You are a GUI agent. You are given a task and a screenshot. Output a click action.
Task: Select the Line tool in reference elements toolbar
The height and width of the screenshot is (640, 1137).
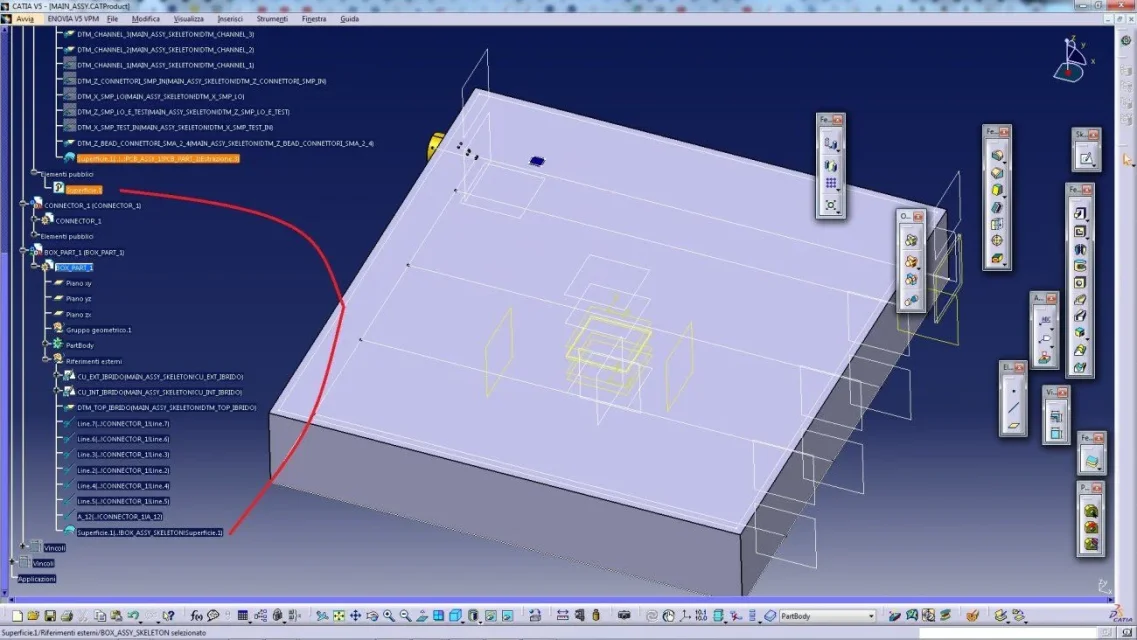(x=1013, y=408)
